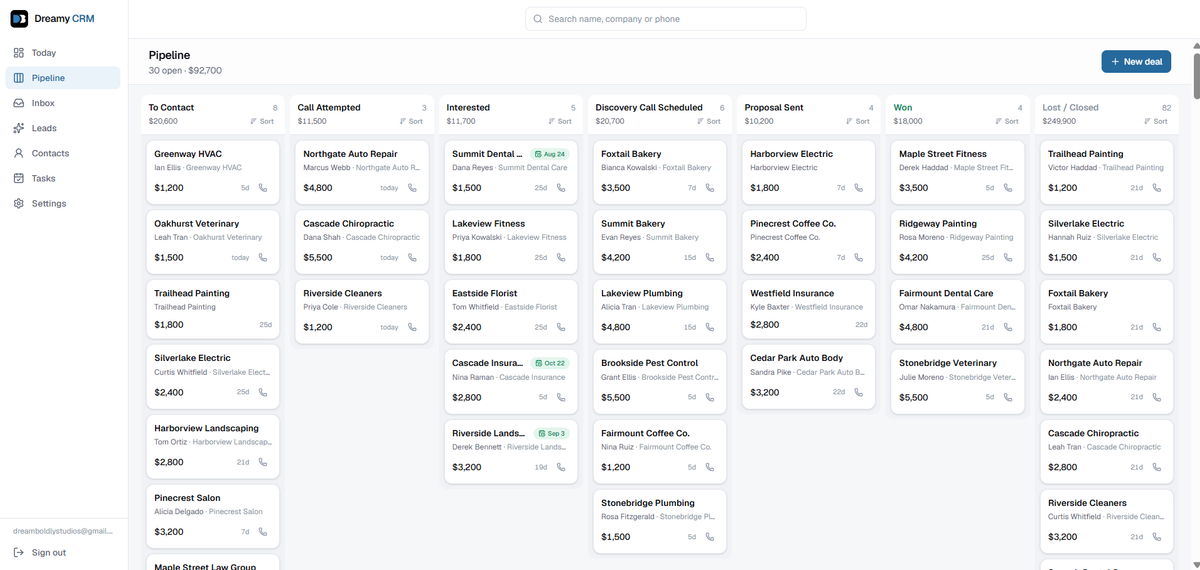Screen dimensions: 1200x570
Task: Click phone icon on Maple Street Fitness card
Action: (x=1008, y=188)
